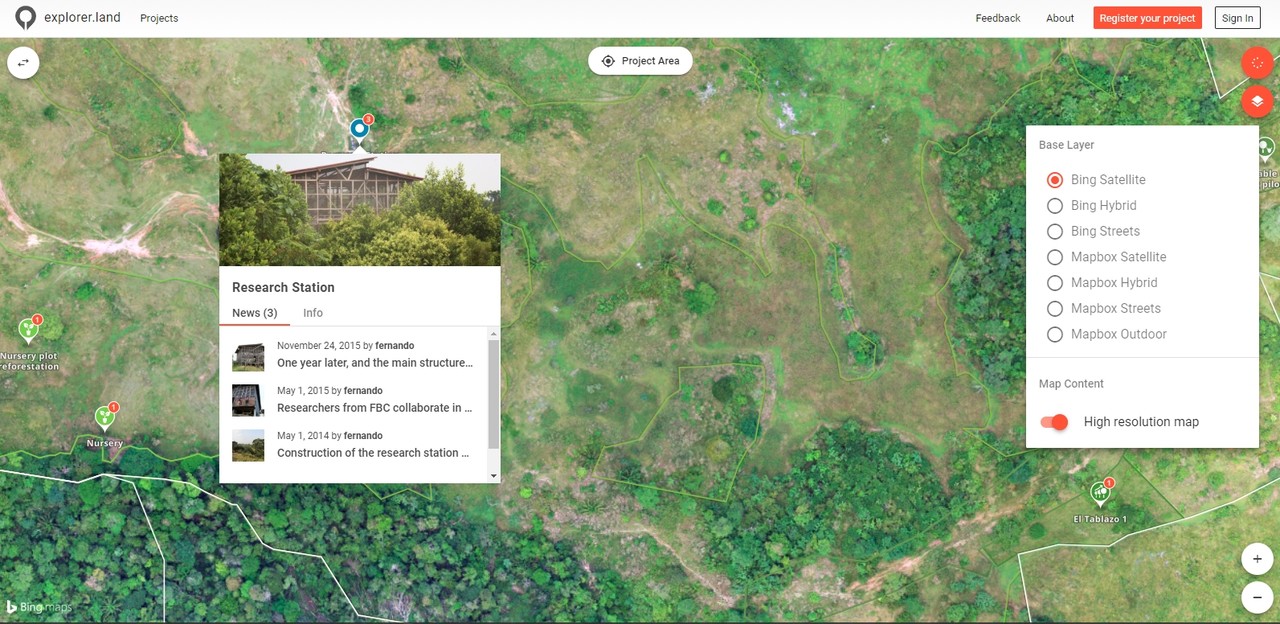Disable the High resolution map toggle

[1055, 422]
